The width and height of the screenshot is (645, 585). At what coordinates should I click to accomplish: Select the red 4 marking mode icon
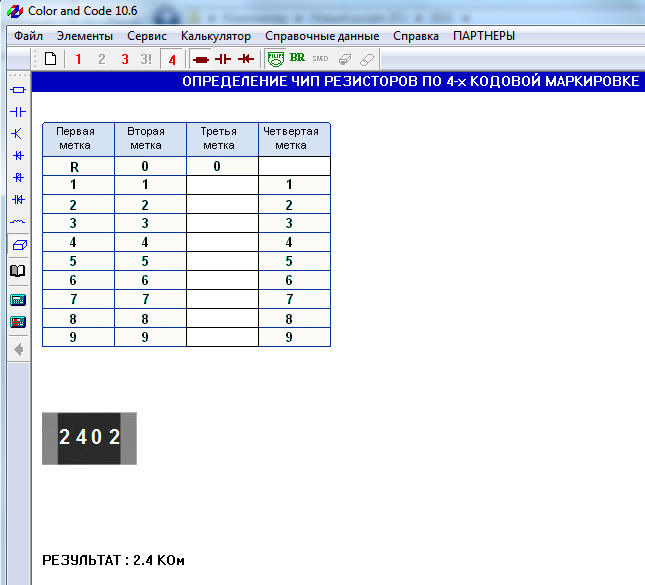(x=172, y=60)
